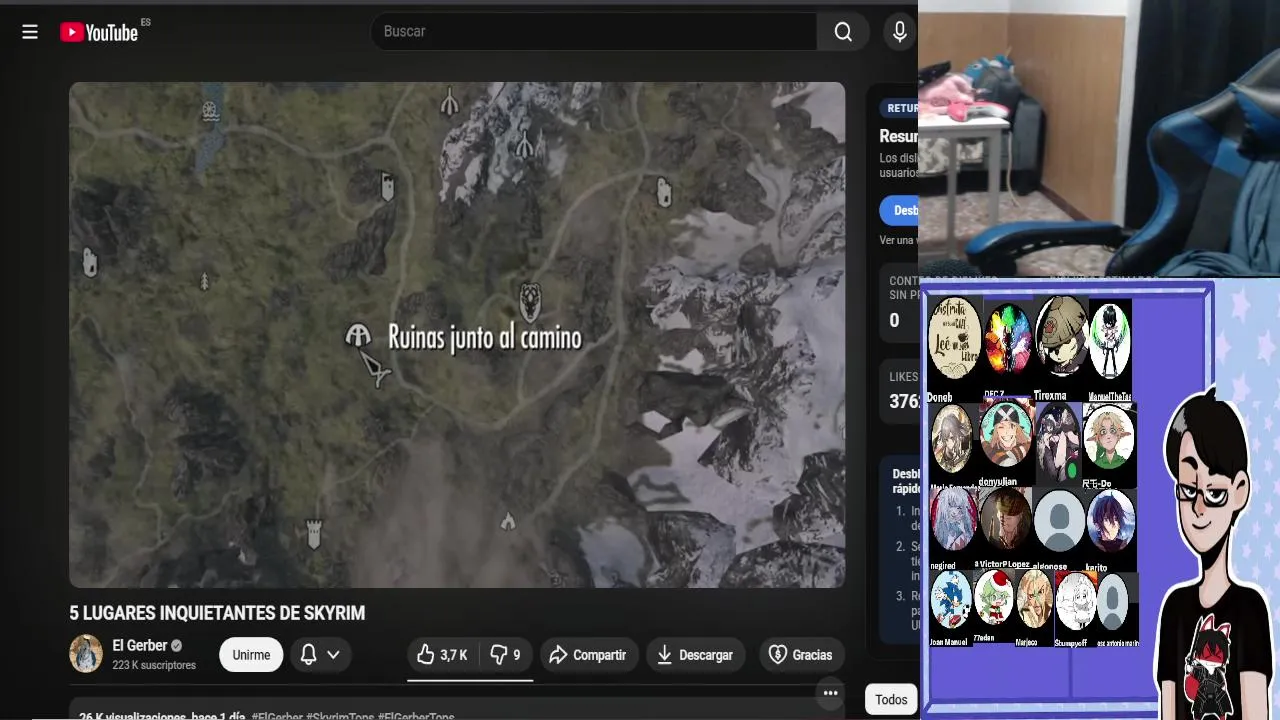The height and width of the screenshot is (720, 1280).
Task: Select the domyulian avatar
Action: pyautogui.click(x=1007, y=434)
